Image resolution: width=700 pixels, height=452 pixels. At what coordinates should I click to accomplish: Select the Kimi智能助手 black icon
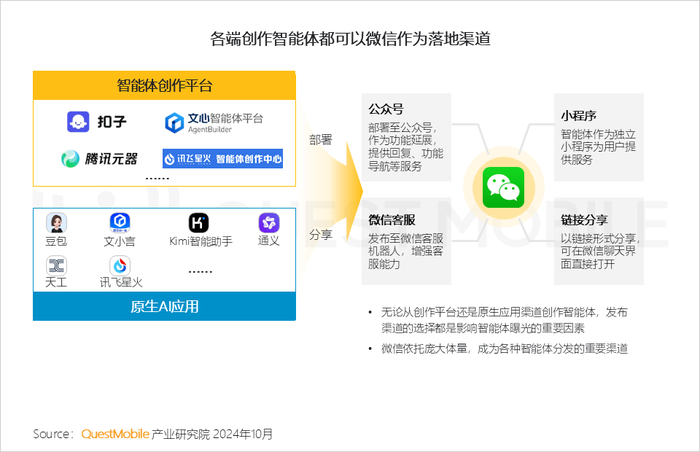coord(199,223)
